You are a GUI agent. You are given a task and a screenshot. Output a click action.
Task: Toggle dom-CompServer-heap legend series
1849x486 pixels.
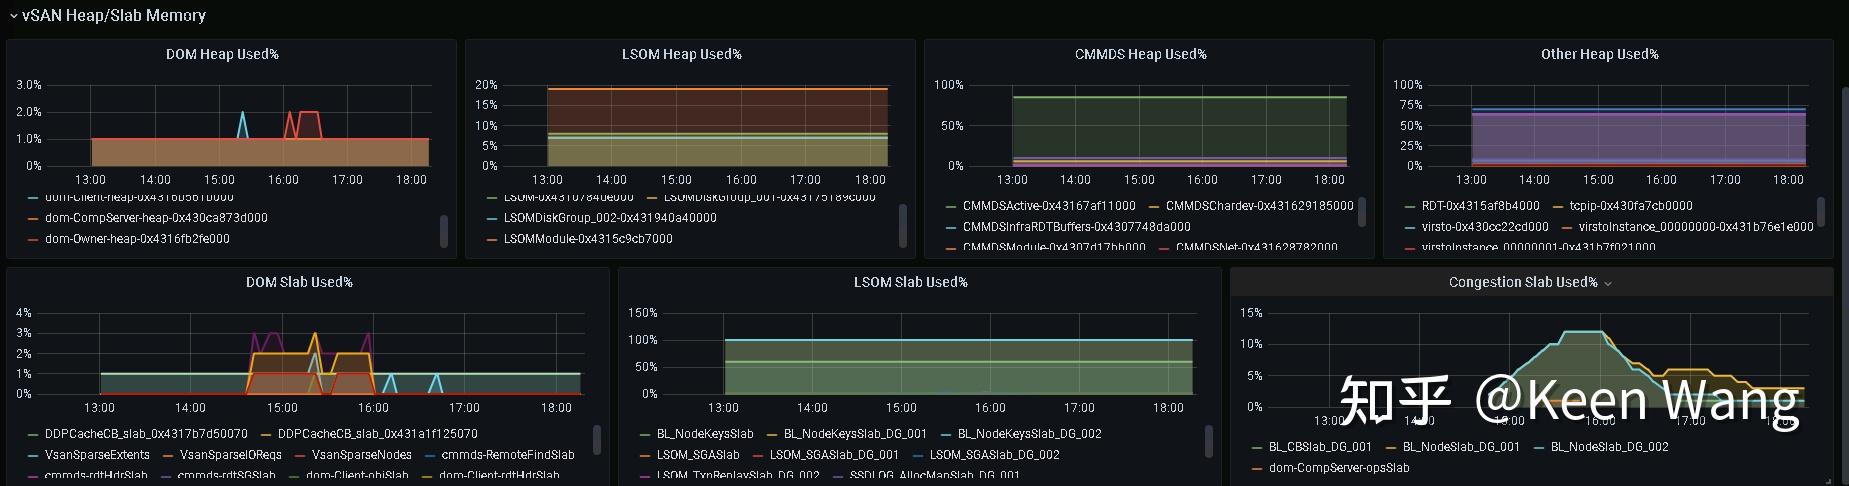156,217
